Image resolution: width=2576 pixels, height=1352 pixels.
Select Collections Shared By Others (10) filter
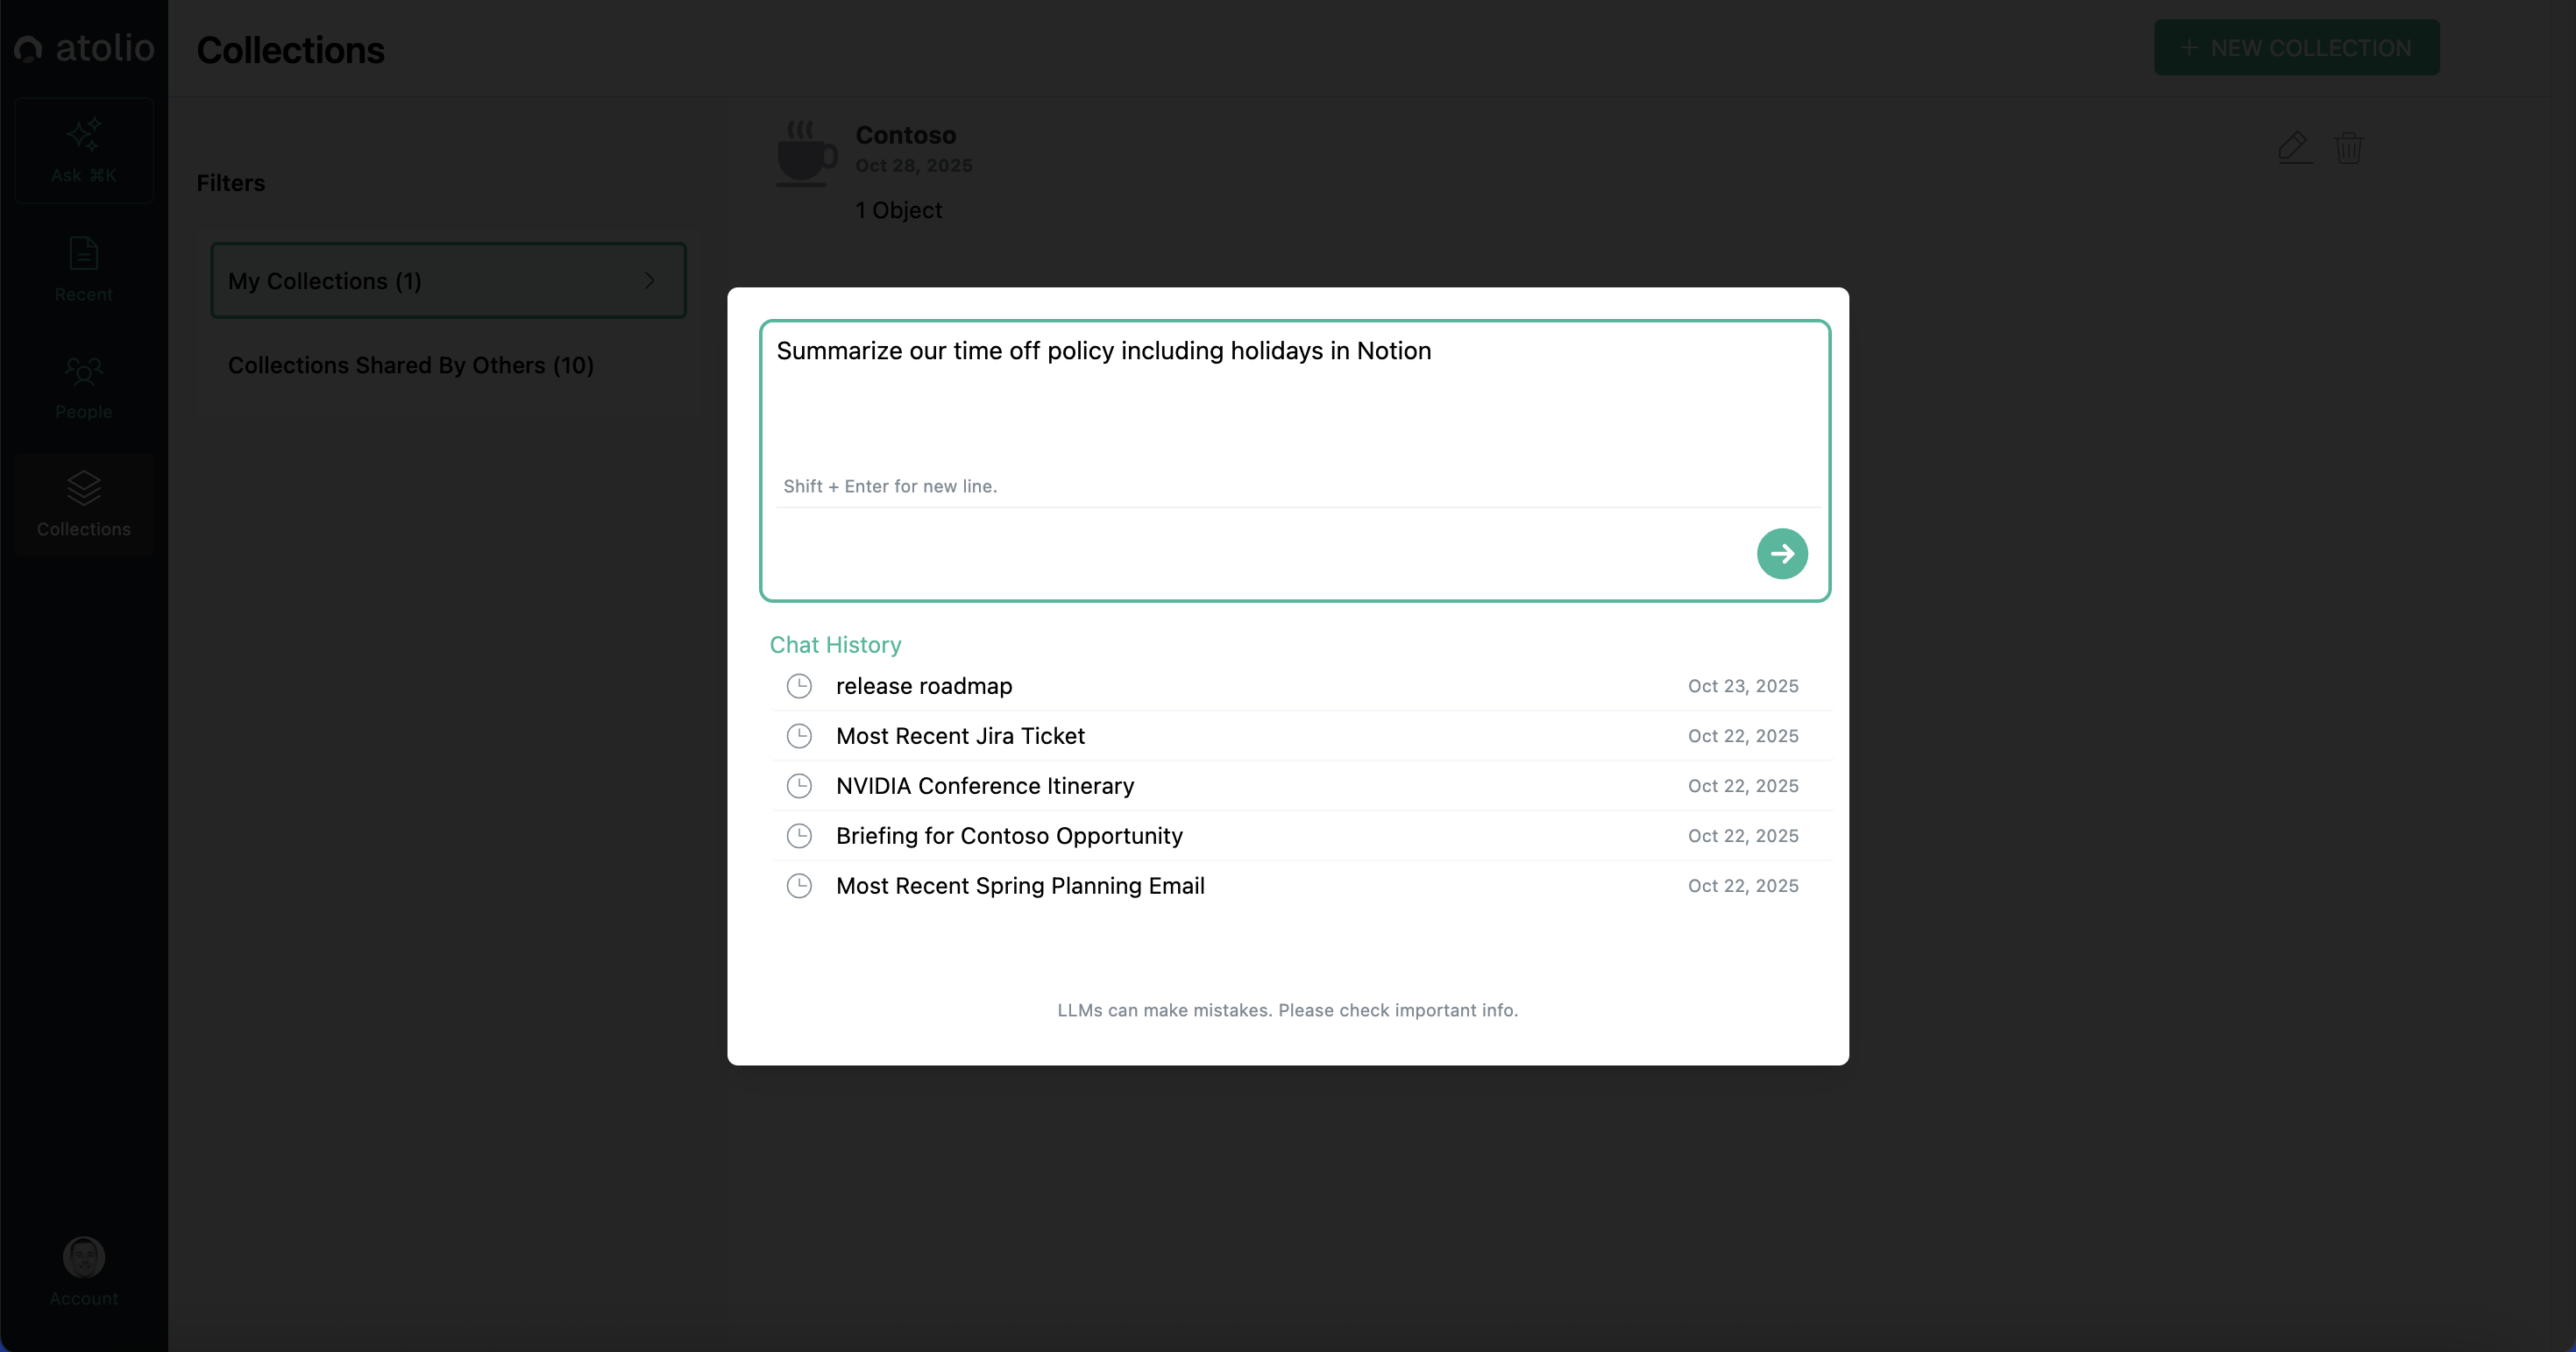pyautogui.click(x=410, y=365)
